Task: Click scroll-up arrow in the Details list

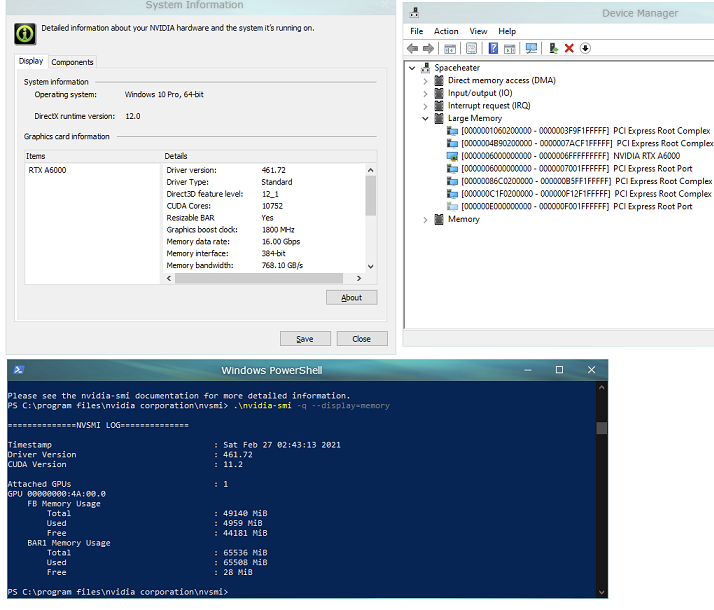Action: (371, 170)
